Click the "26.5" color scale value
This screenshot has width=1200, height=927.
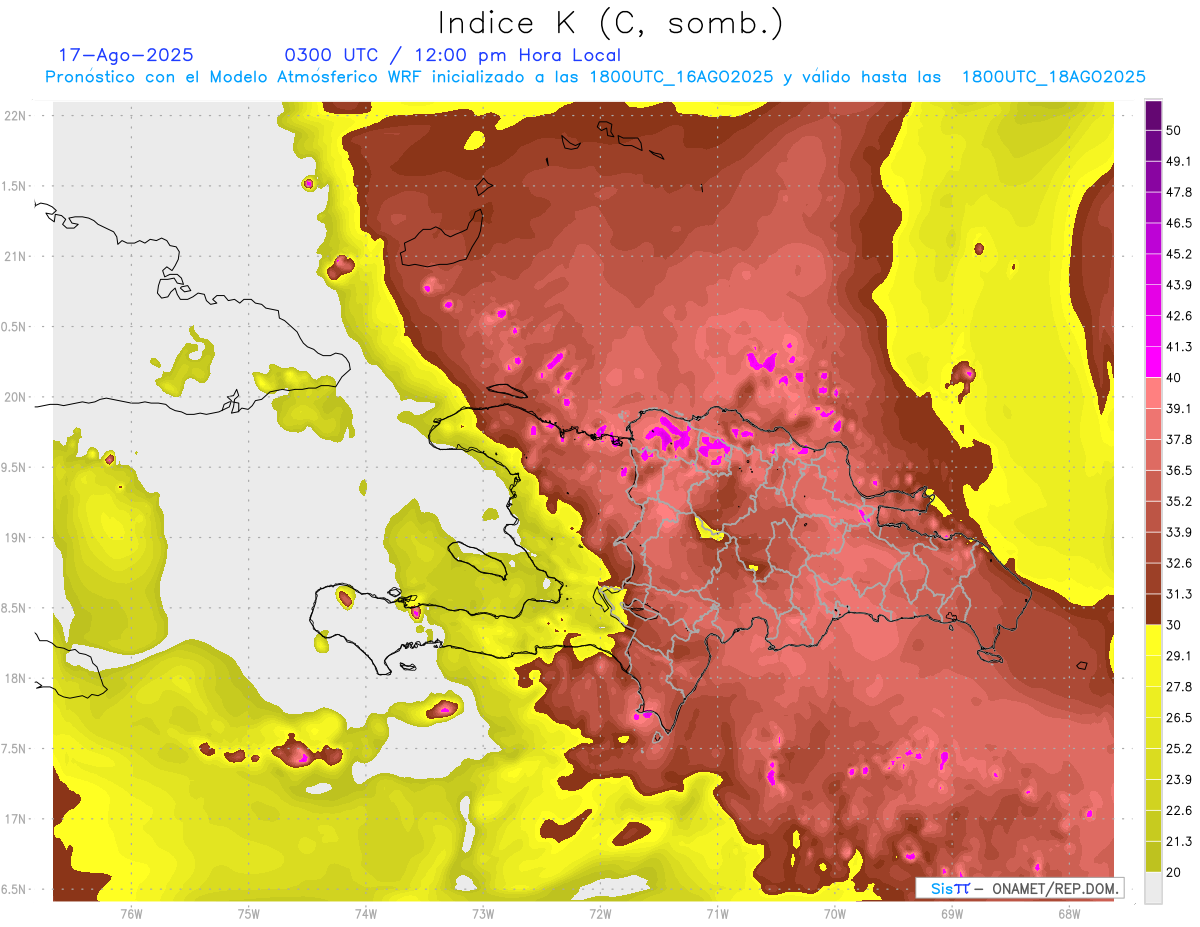(1179, 718)
